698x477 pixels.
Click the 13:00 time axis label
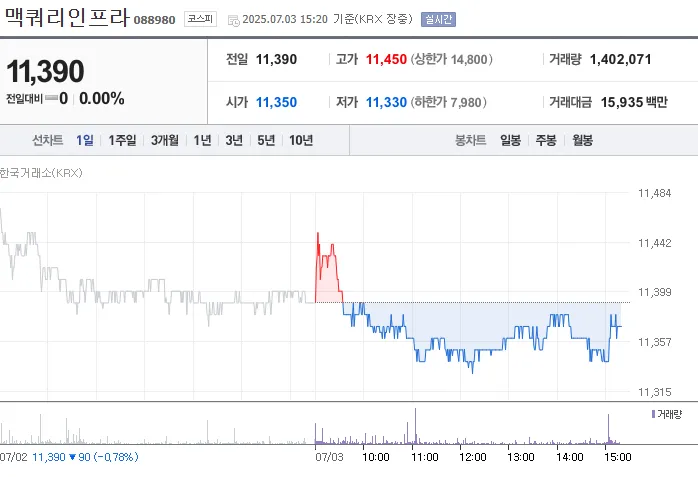(x=521, y=457)
